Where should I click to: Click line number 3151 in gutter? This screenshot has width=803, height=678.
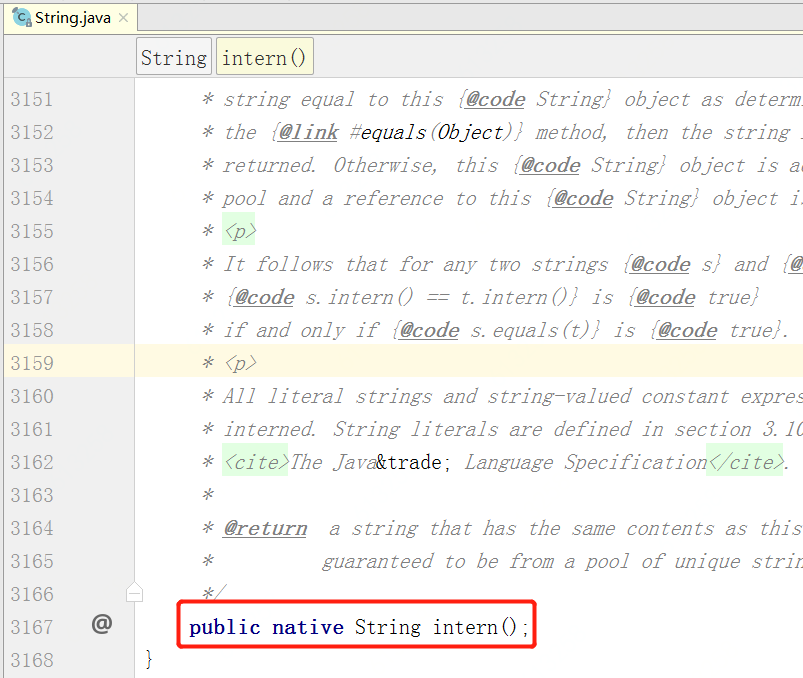32,99
